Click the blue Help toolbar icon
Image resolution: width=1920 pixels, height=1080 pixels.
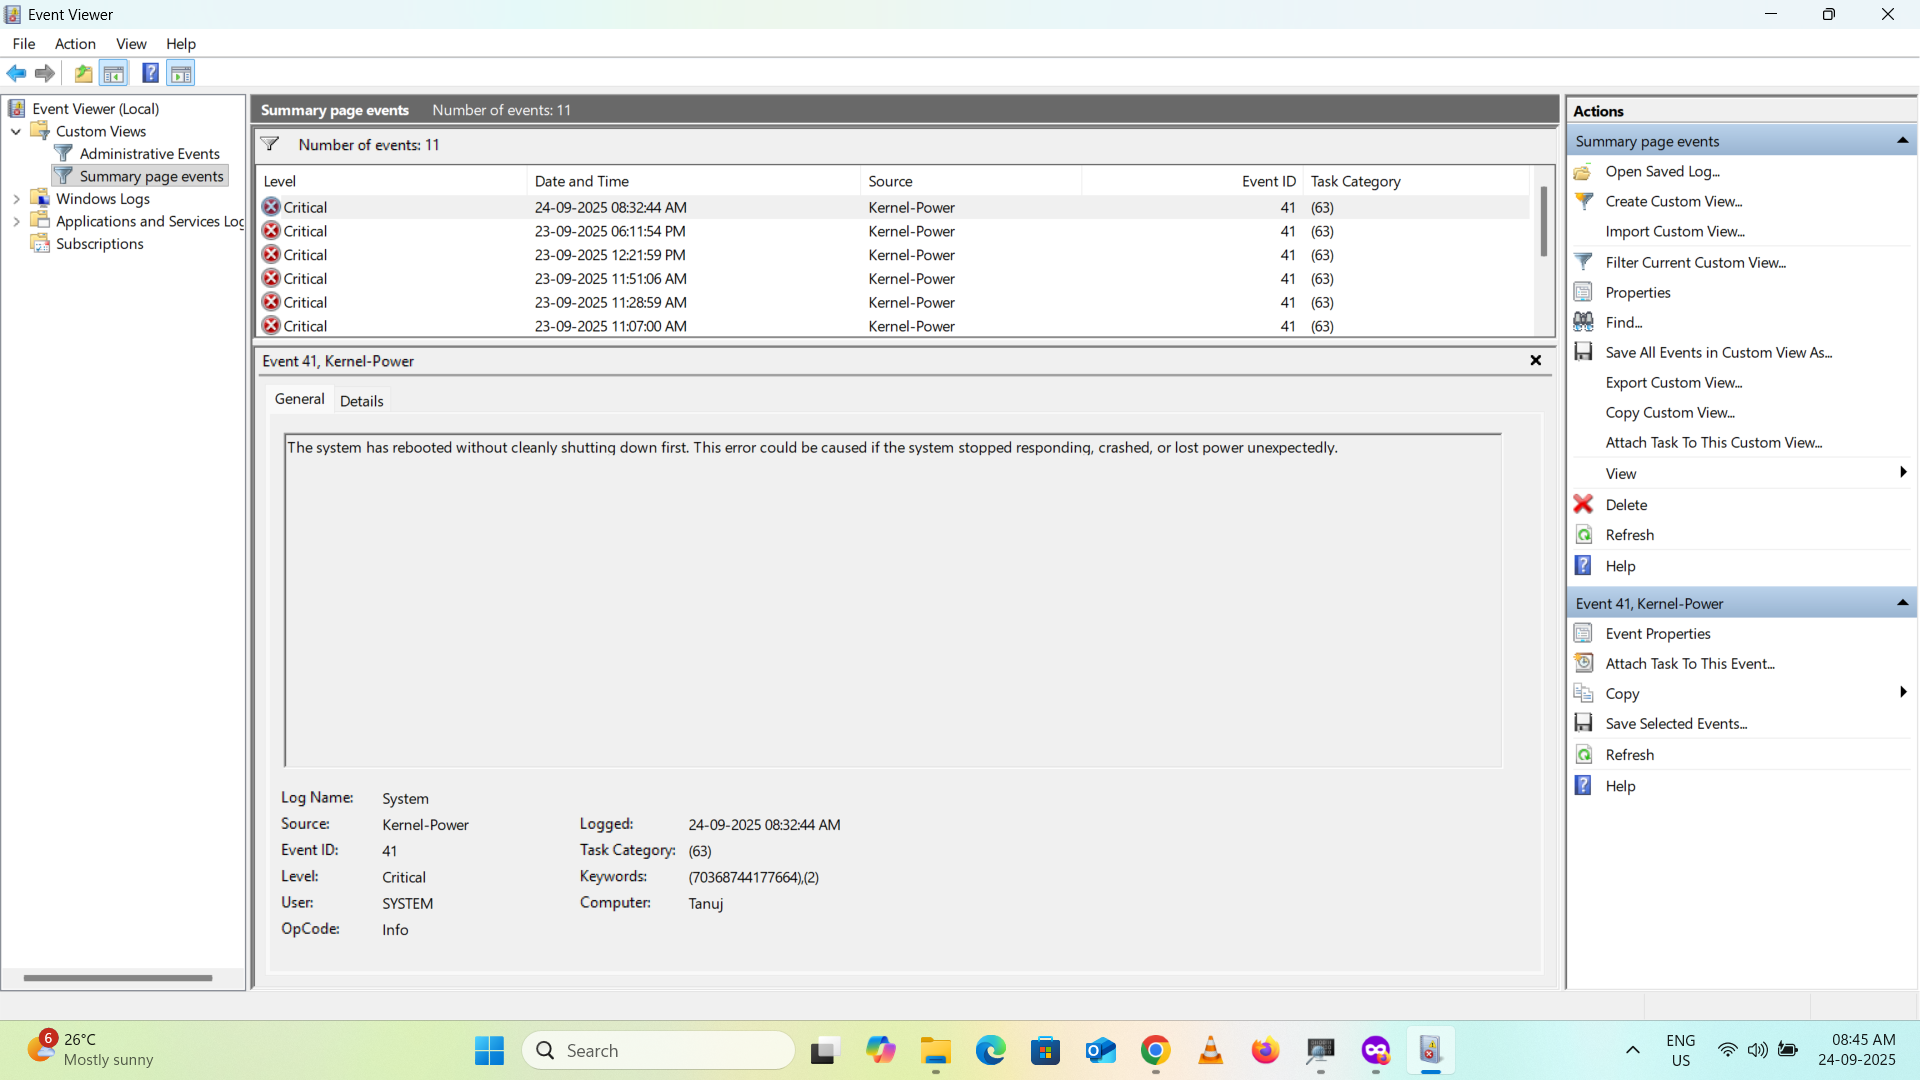(150, 73)
